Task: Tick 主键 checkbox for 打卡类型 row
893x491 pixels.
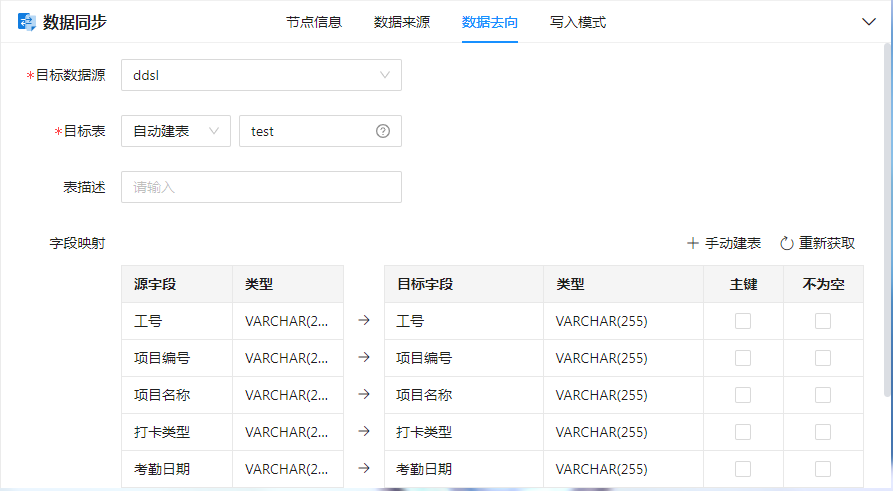Action: coord(743,432)
